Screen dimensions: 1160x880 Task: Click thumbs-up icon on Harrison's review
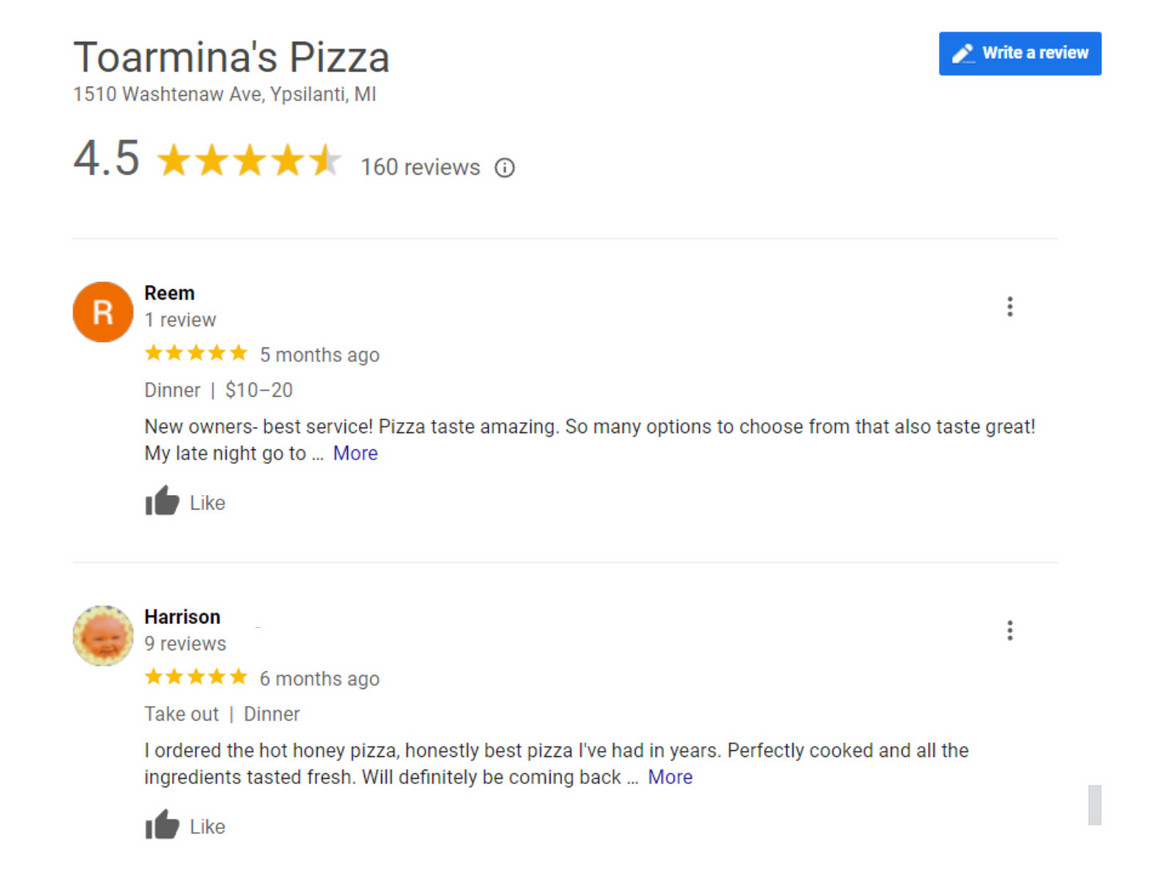coord(162,825)
